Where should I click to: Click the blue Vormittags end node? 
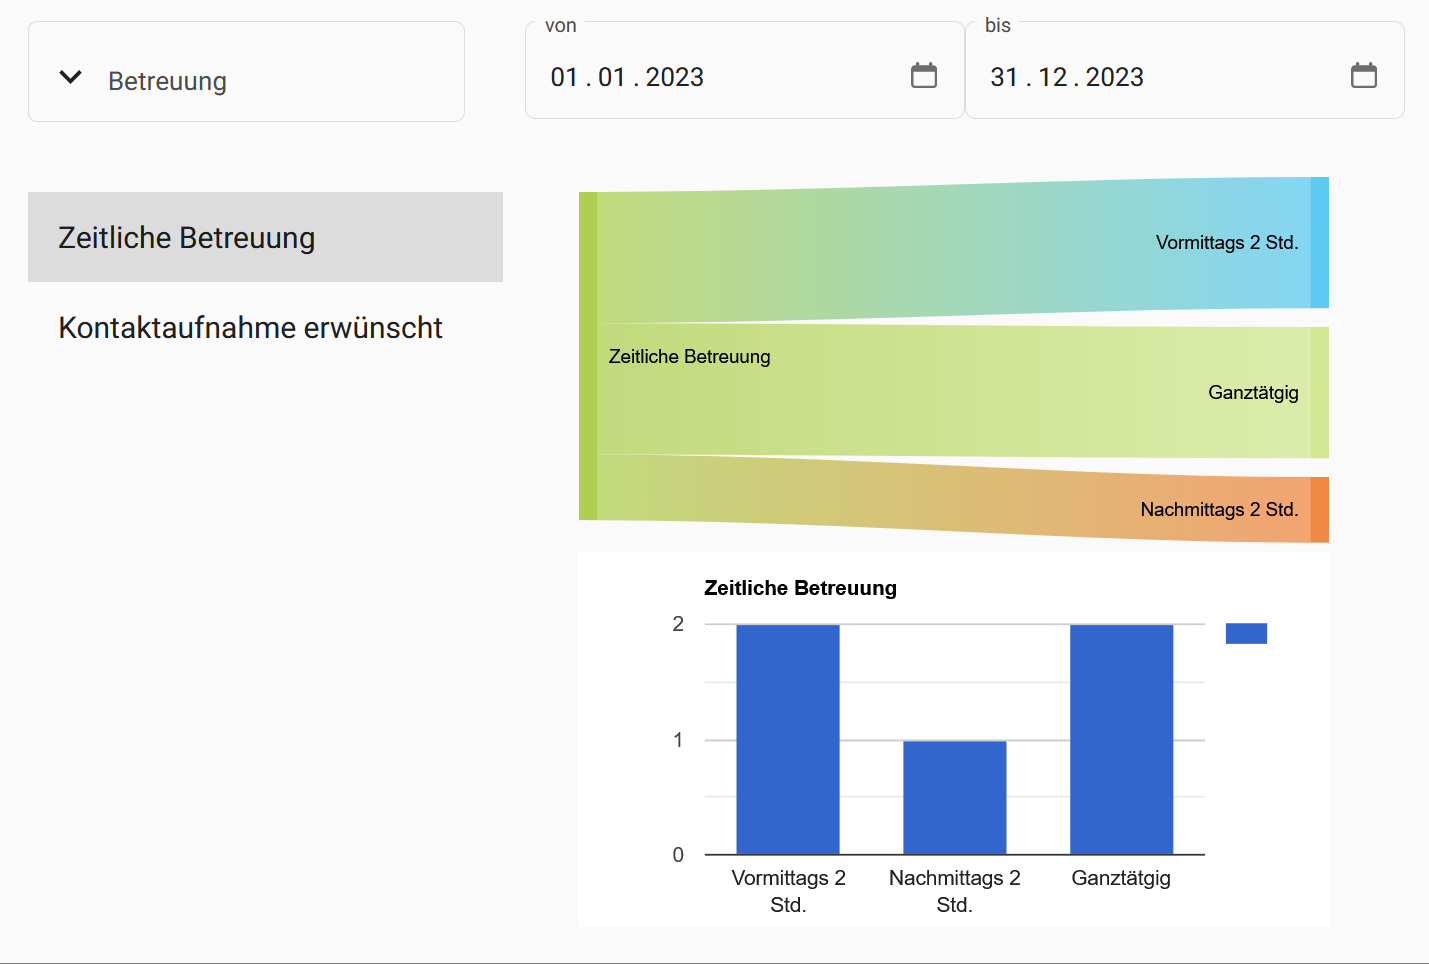pyautogui.click(x=1319, y=242)
